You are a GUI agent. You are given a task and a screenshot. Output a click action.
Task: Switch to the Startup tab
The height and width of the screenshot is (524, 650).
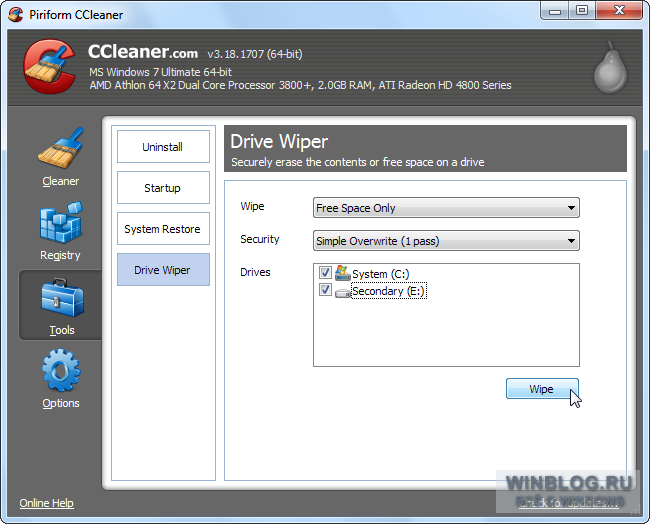coord(163,188)
